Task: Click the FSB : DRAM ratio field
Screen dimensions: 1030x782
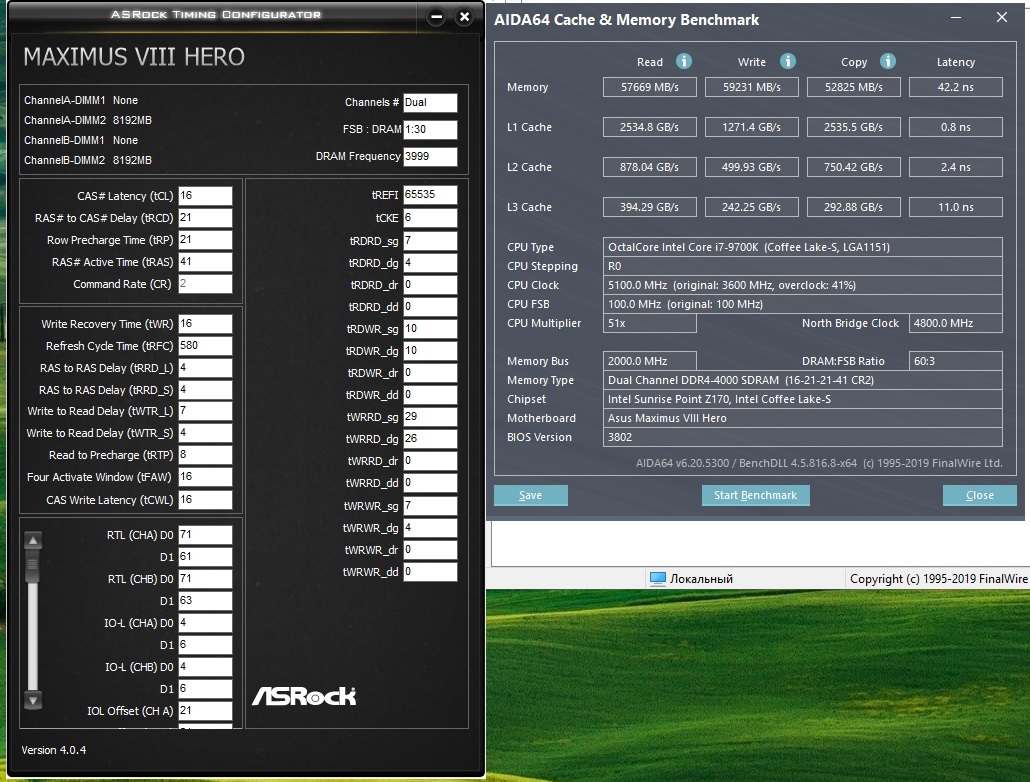Action: [x=430, y=129]
